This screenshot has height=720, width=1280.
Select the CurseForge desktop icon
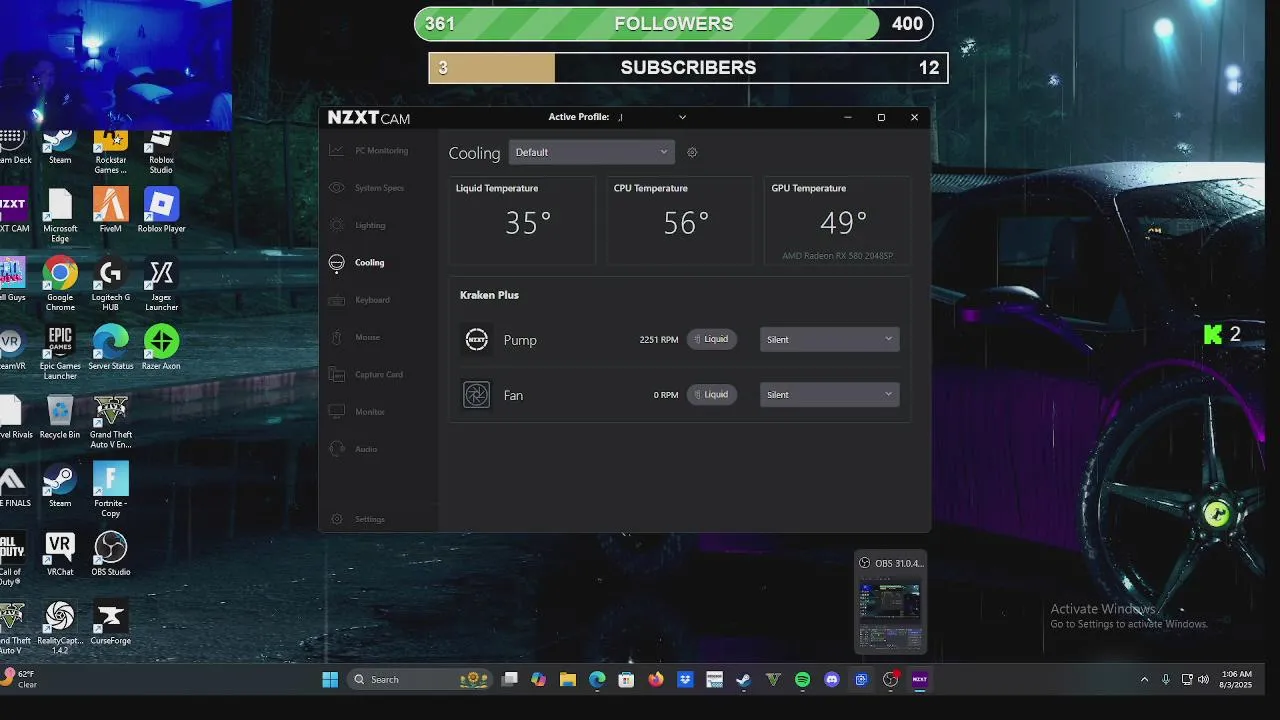(111, 623)
